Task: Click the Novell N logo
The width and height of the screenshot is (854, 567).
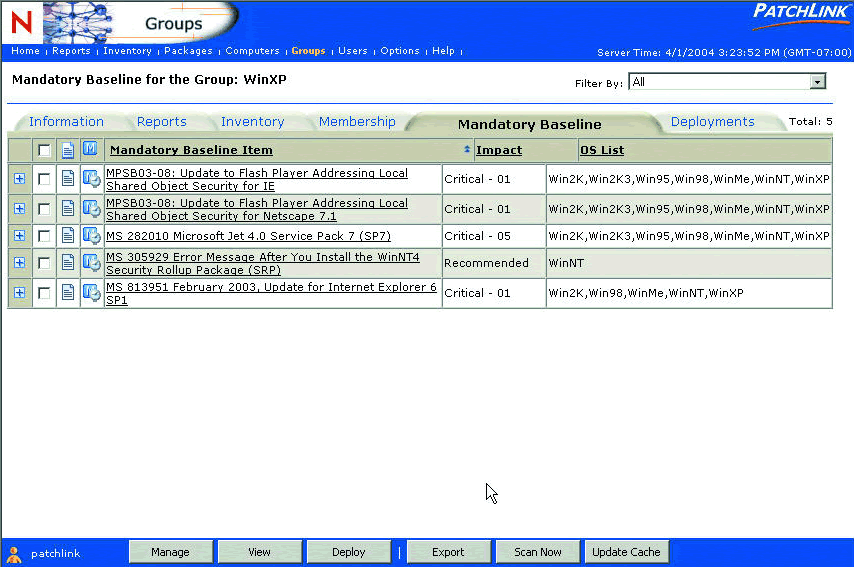Action: coord(21,23)
